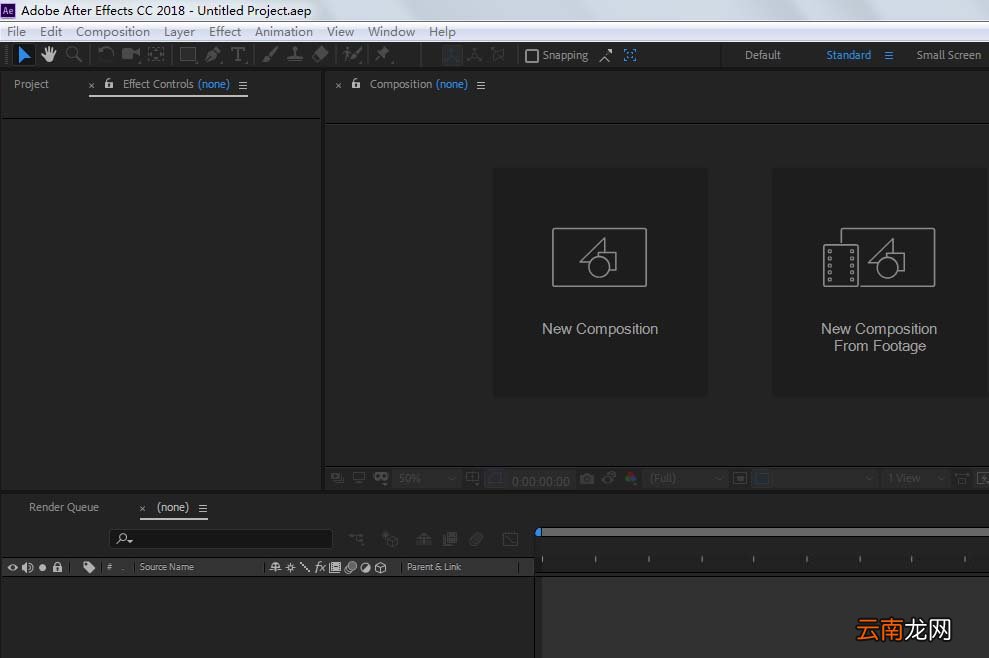Select the Pen tool
Screen dimensions: 989x658
[213, 56]
